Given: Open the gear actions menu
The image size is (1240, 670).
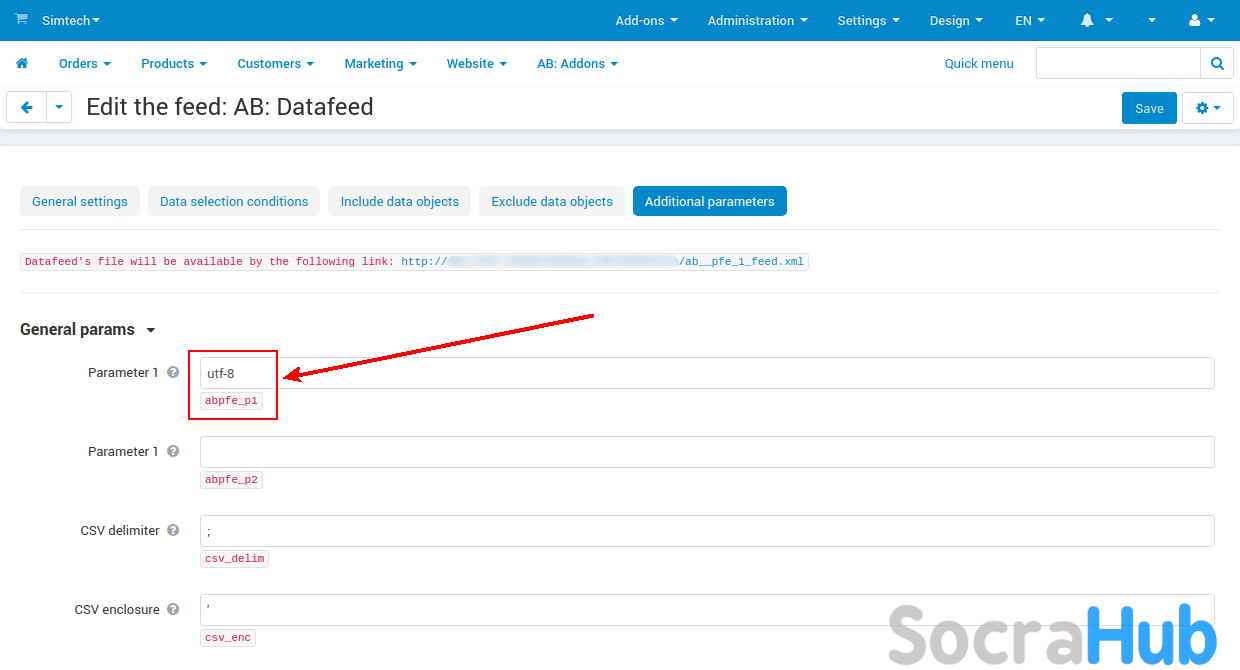Looking at the screenshot, I should tap(1208, 108).
